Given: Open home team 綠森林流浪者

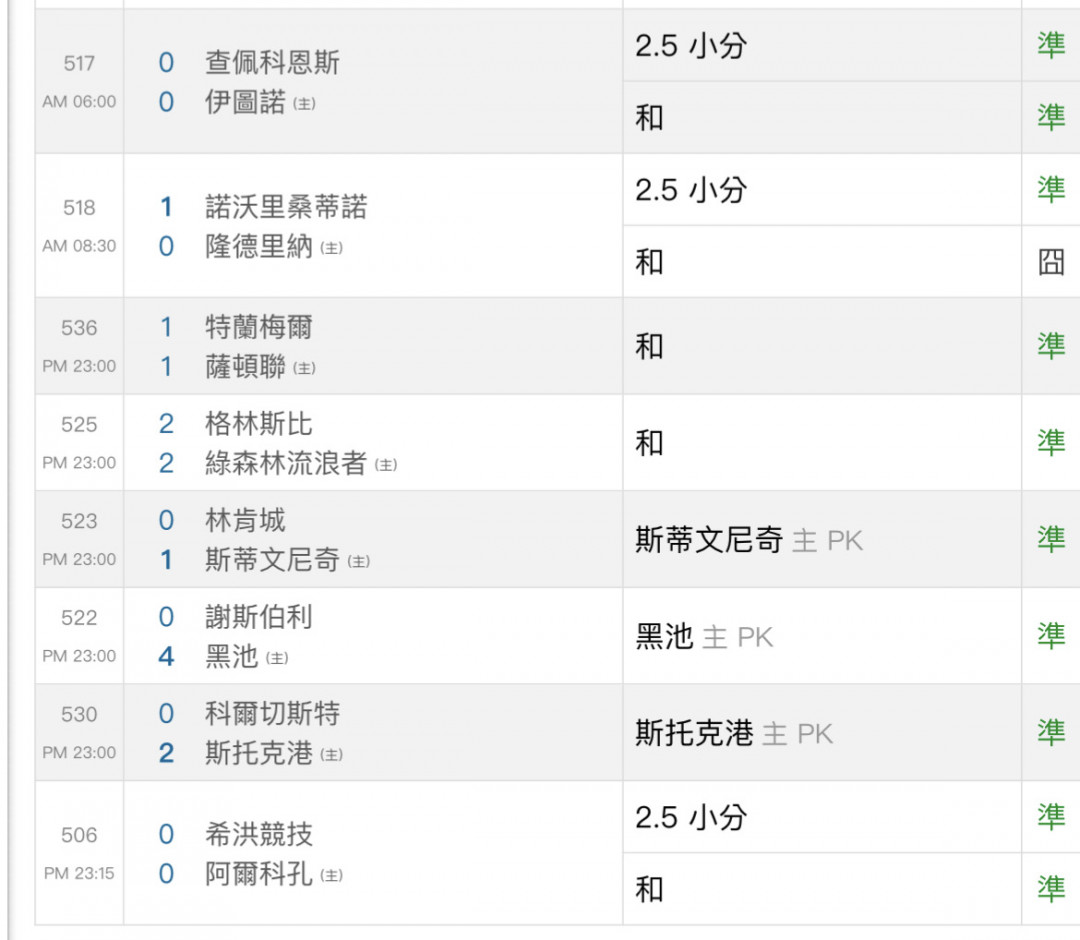Looking at the screenshot, I should [x=286, y=464].
